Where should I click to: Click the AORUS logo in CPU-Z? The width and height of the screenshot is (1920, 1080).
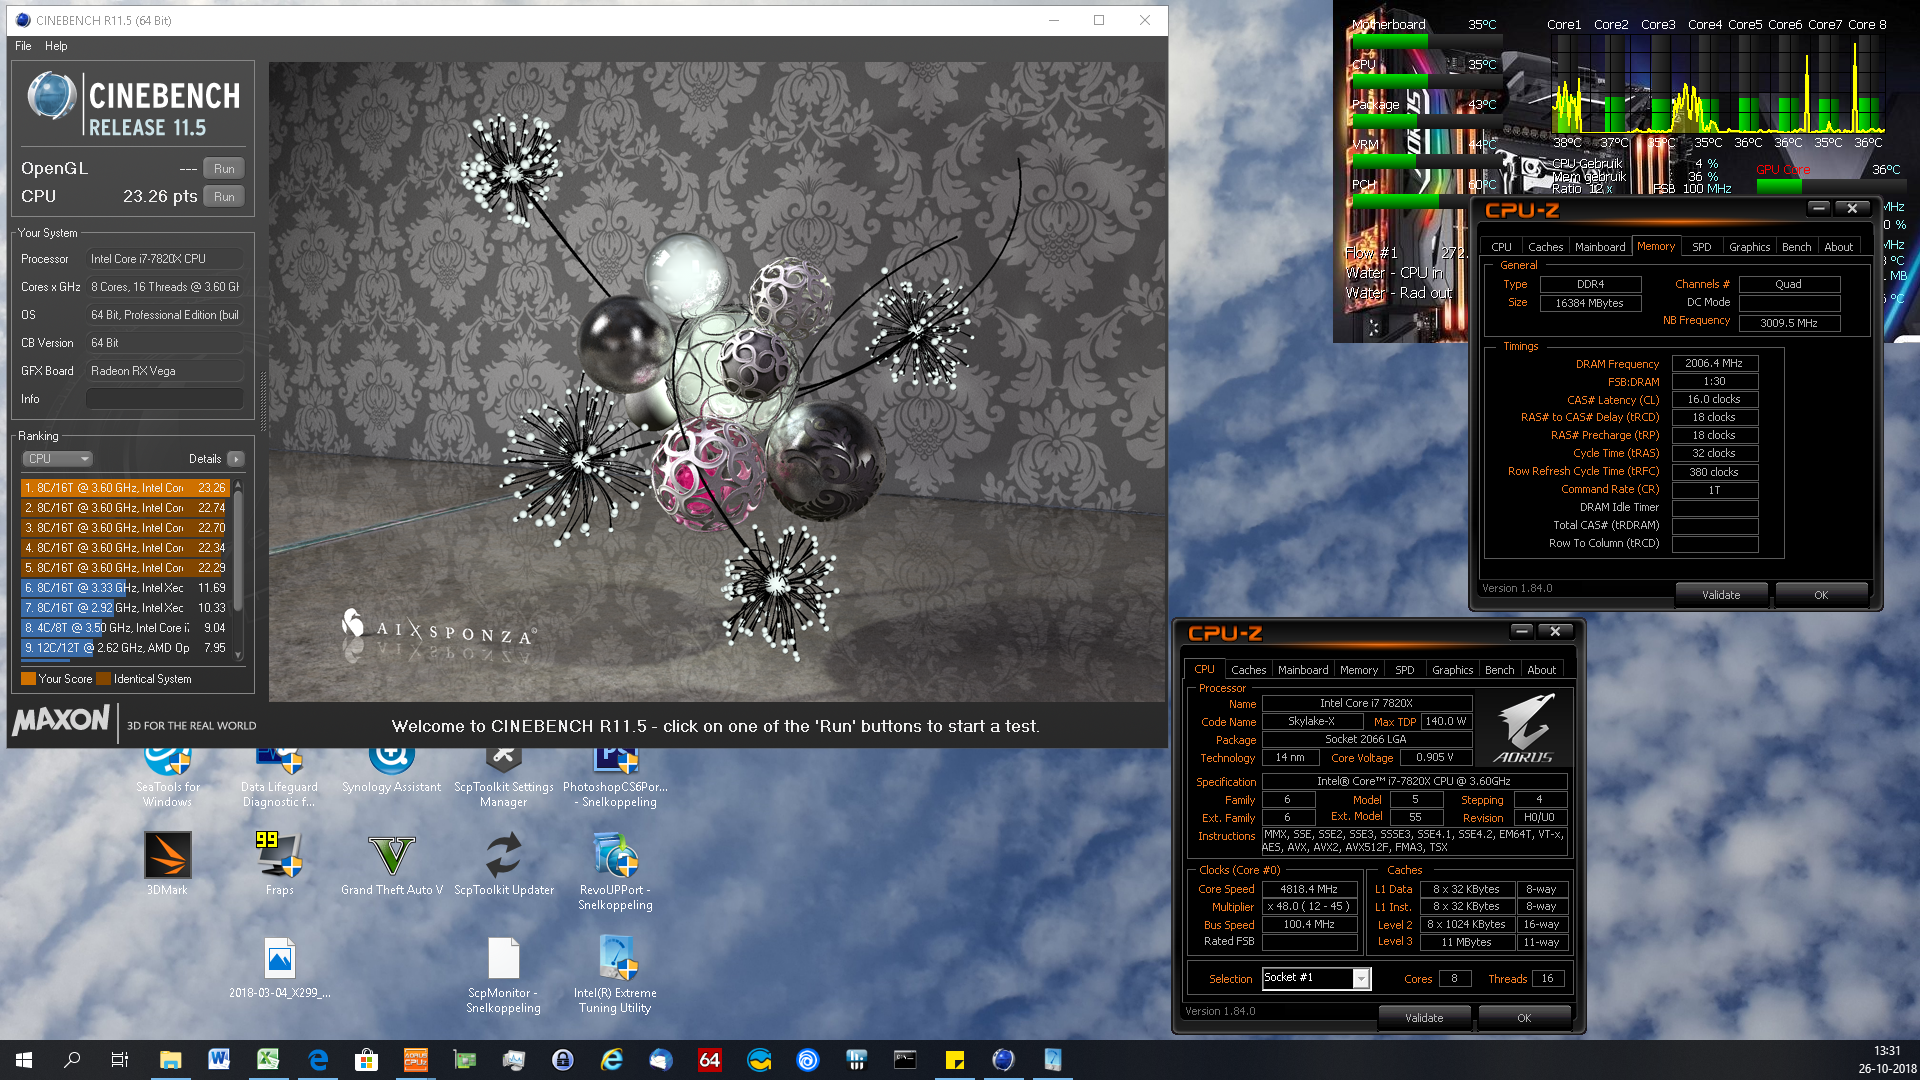(x=1523, y=728)
